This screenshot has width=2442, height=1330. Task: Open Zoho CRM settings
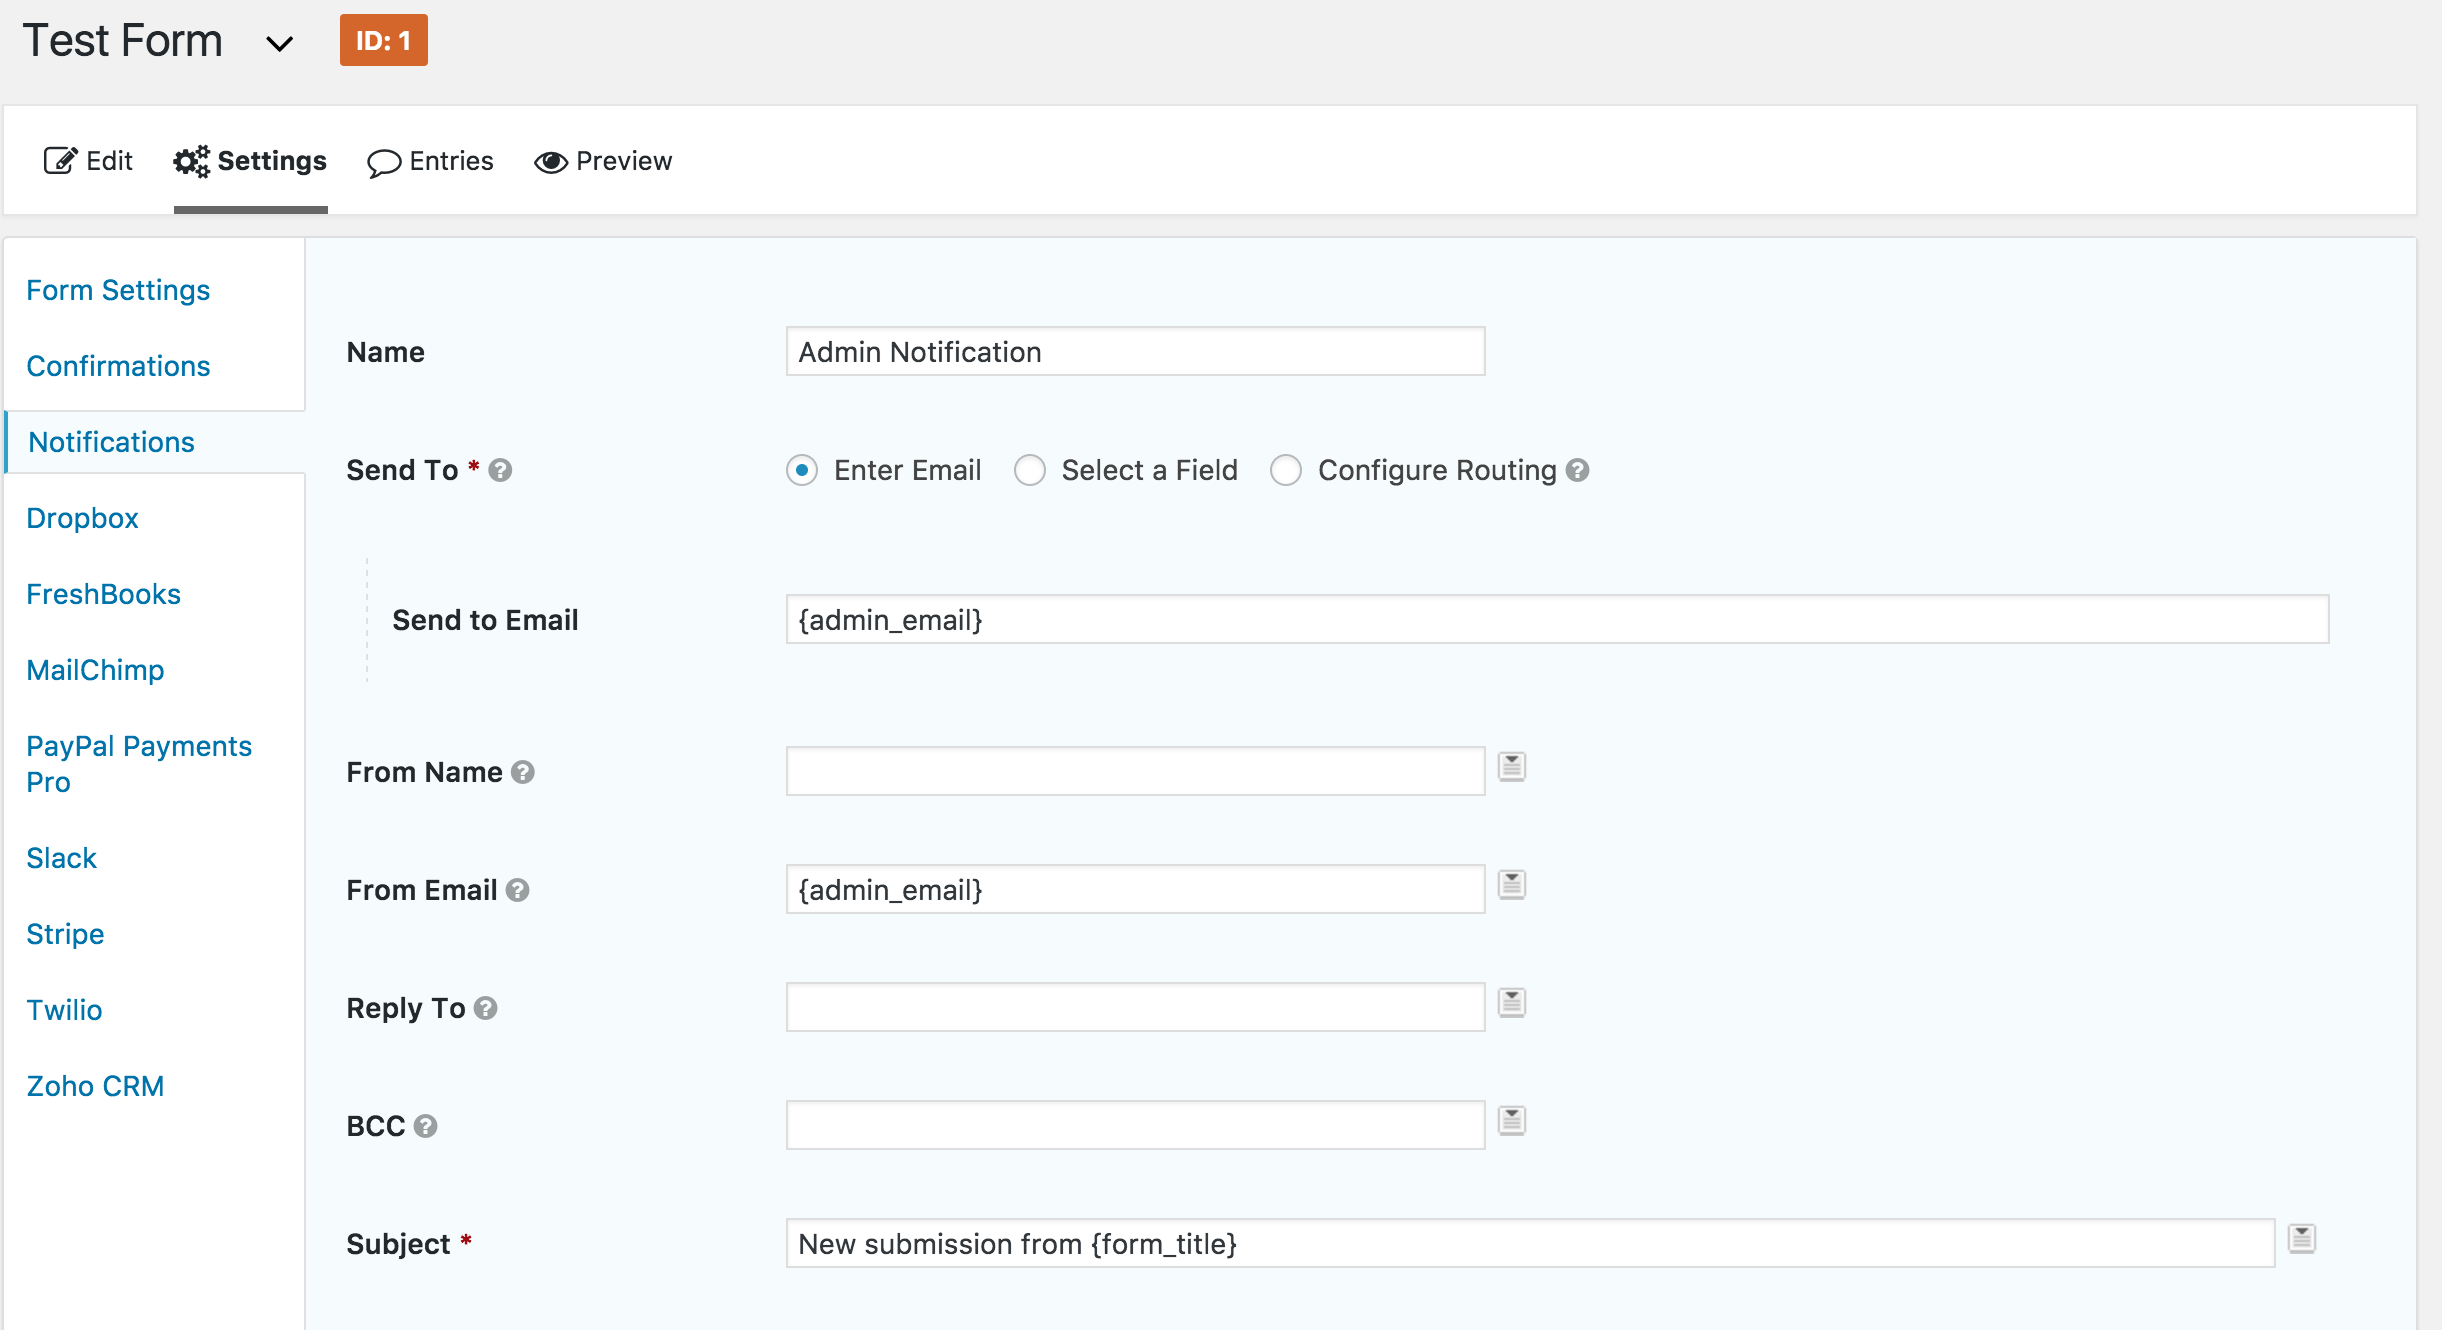pos(95,1086)
